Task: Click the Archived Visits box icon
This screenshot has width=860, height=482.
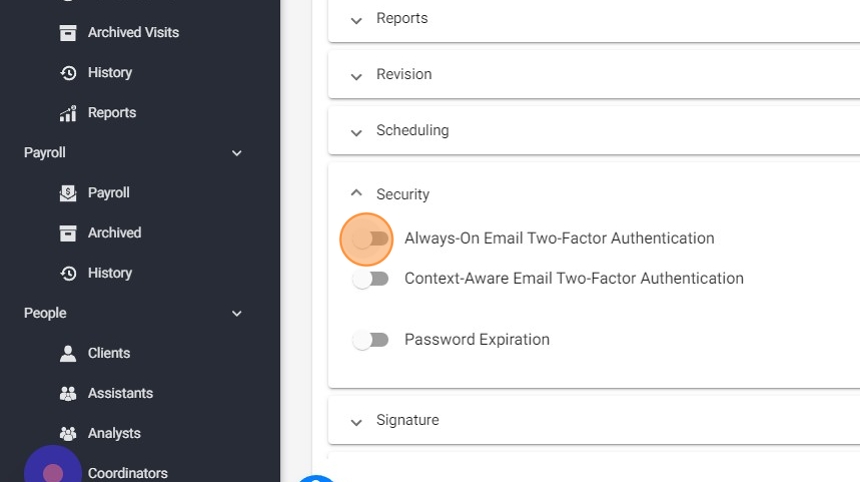Action: [x=68, y=33]
